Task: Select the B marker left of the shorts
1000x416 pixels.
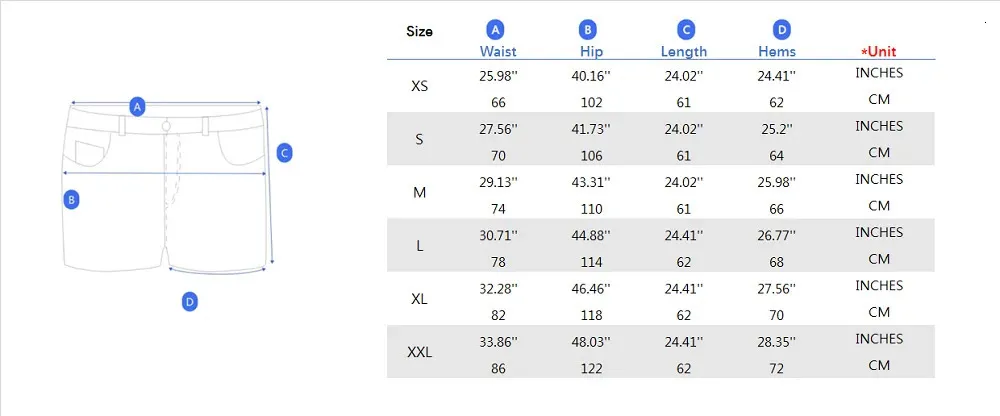Action: click(x=71, y=200)
